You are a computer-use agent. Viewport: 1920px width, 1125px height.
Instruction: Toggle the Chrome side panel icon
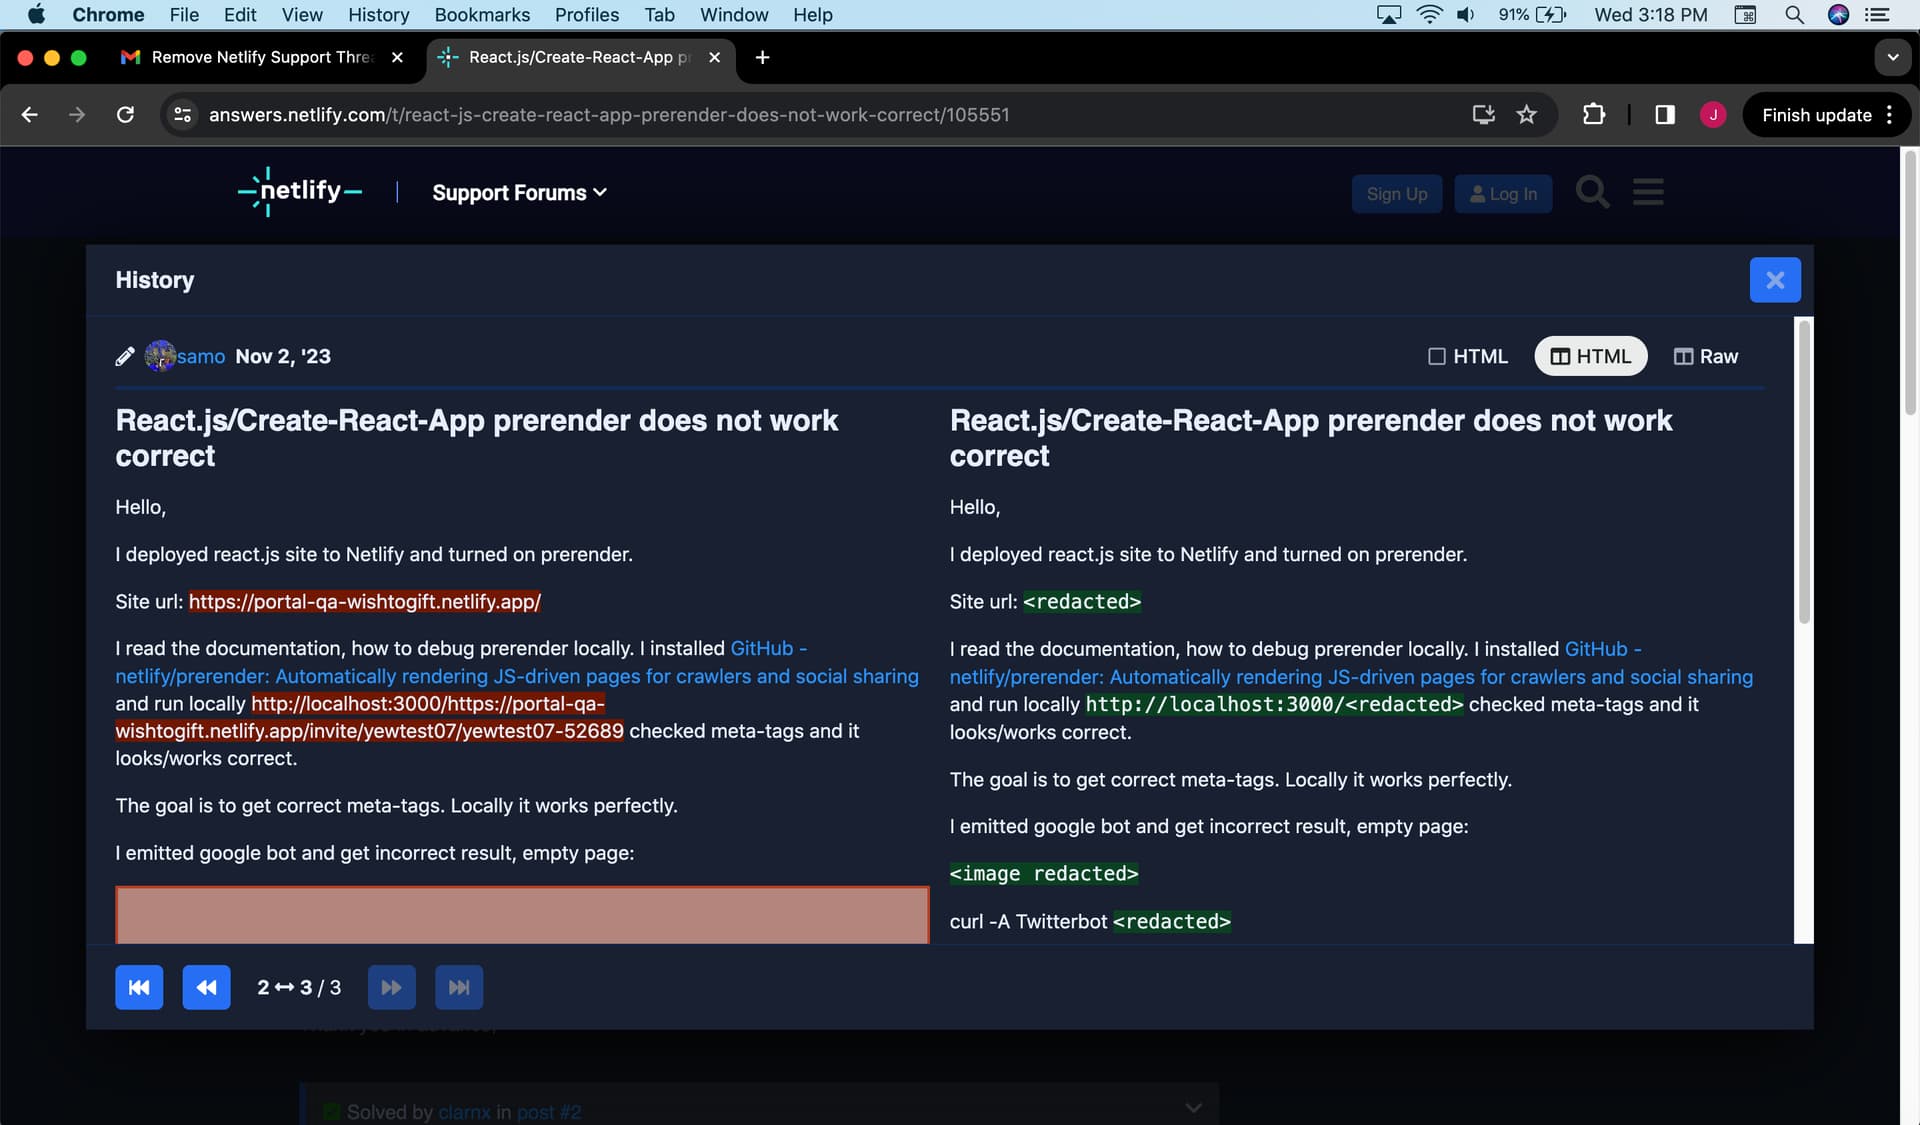click(1665, 115)
